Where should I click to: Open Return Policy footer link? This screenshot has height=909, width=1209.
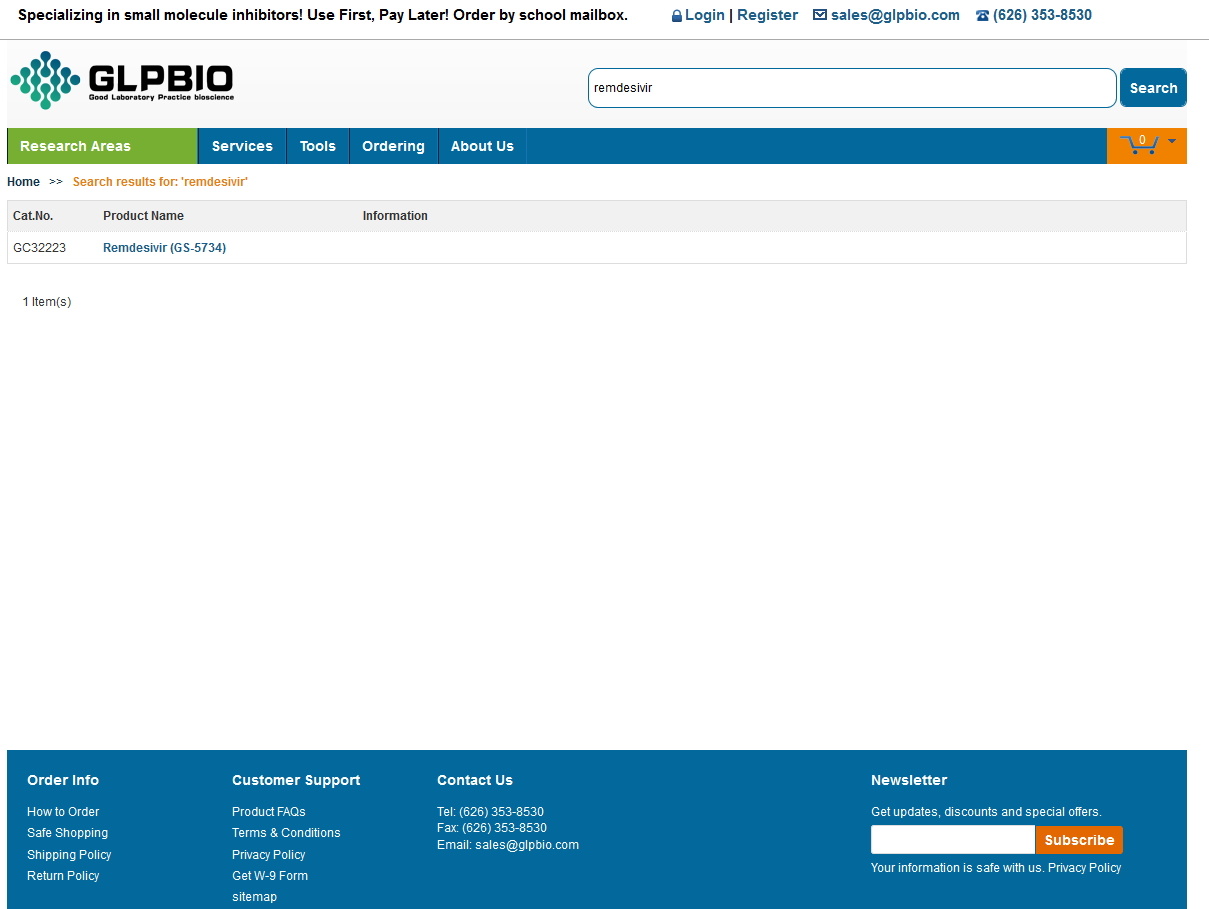63,876
